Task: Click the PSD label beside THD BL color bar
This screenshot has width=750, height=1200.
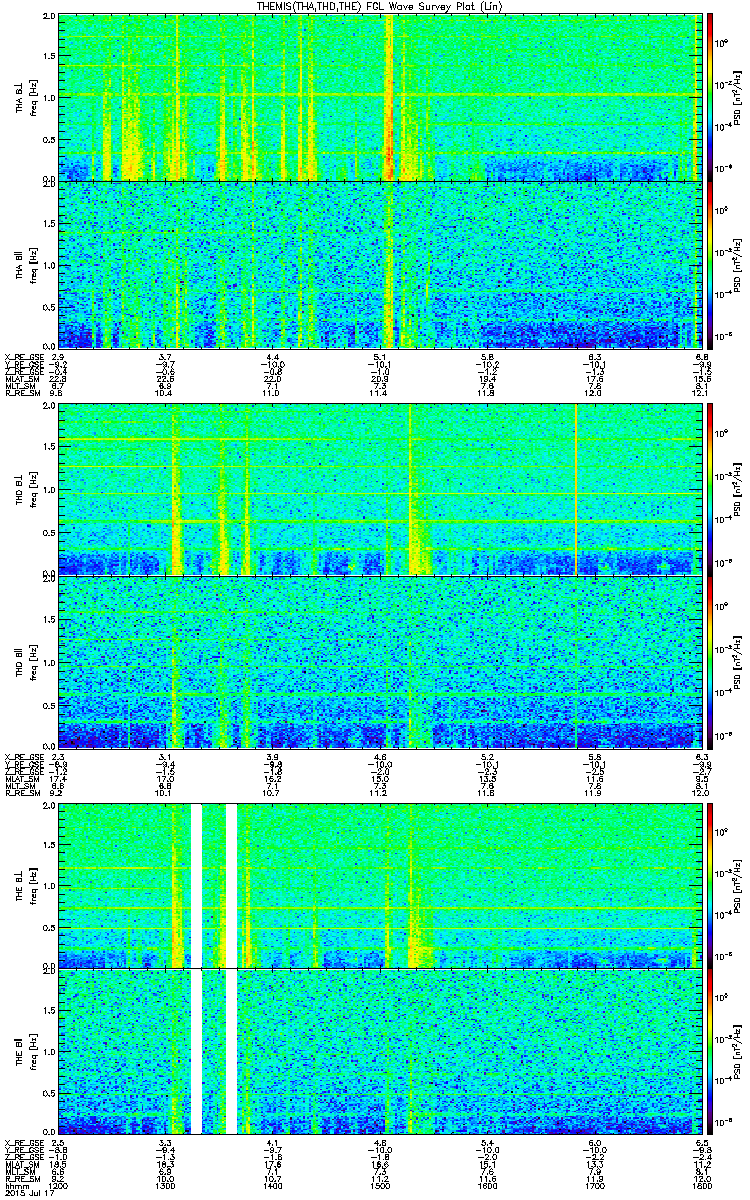Action: [738, 491]
